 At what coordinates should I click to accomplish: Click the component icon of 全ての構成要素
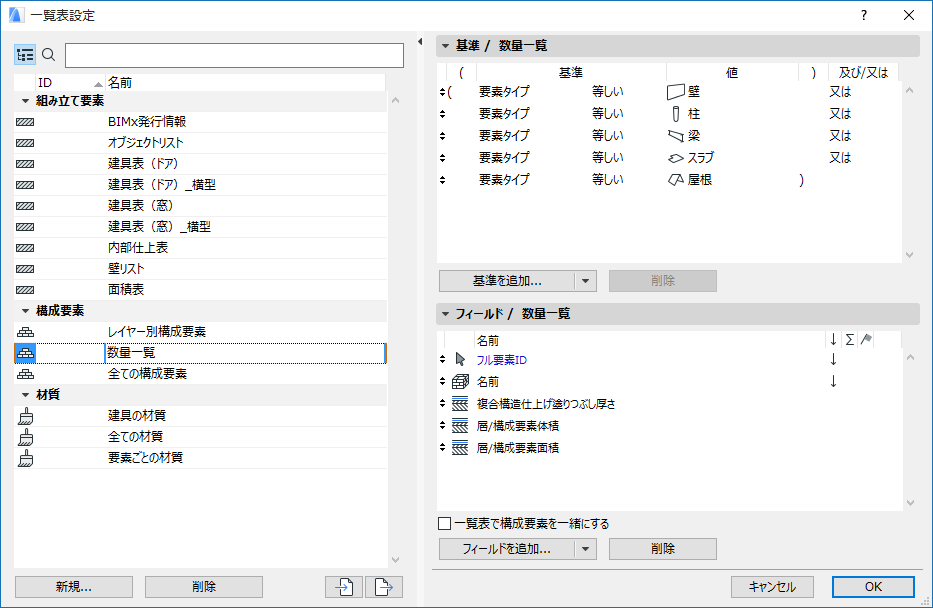click(26, 374)
